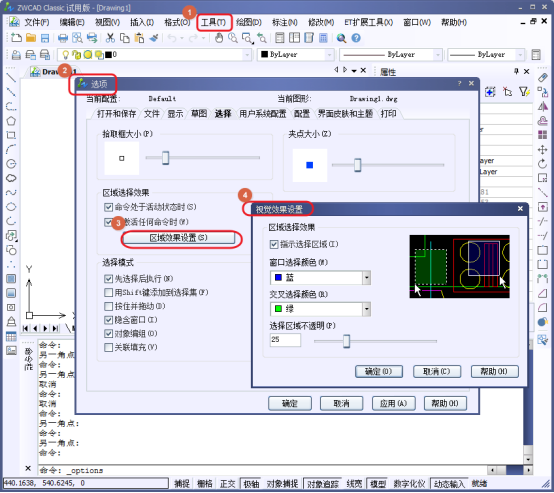The width and height of the screenshot is (554, 493).
Task: Select the Spline tool in left toolbar
Action: coord(11,192)
